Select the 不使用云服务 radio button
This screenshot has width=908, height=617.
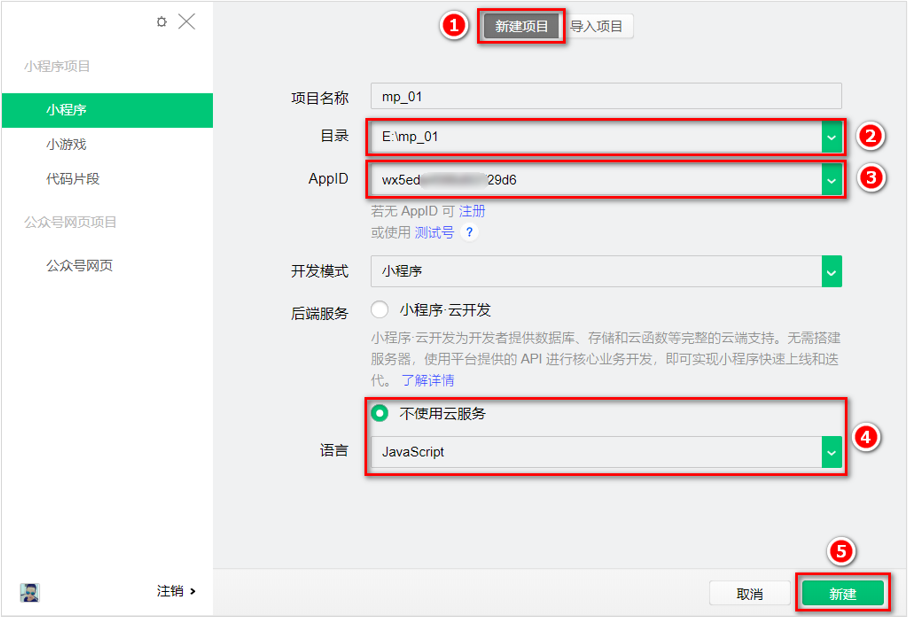379,413
